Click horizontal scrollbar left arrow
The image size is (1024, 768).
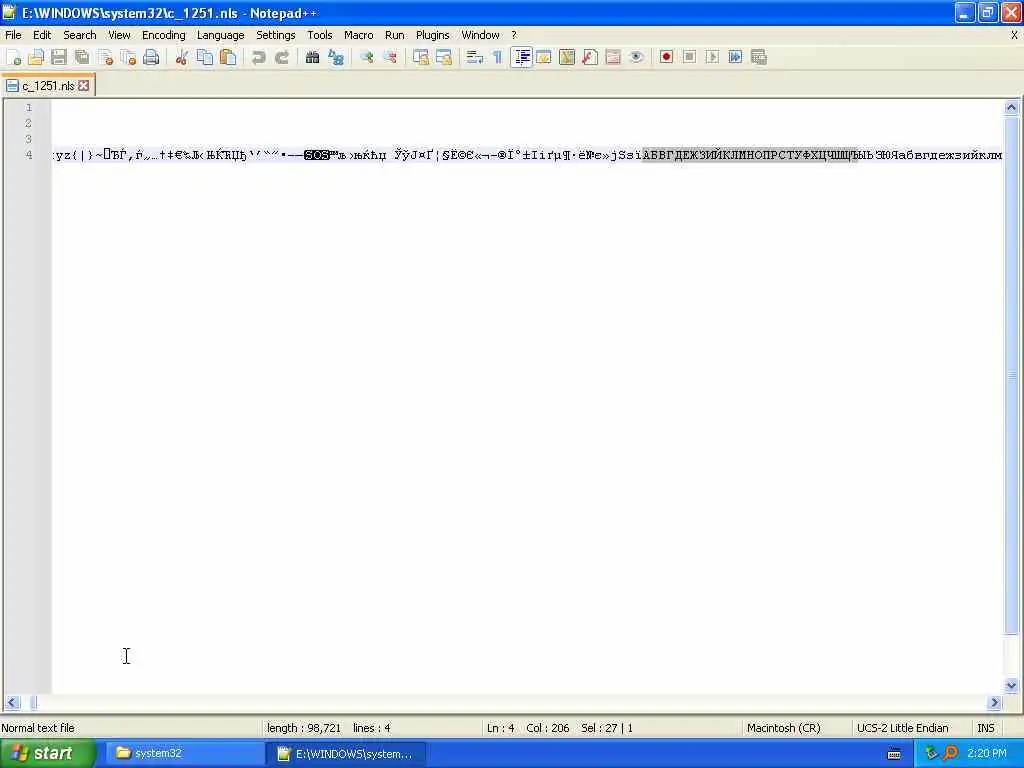(12, 703)
